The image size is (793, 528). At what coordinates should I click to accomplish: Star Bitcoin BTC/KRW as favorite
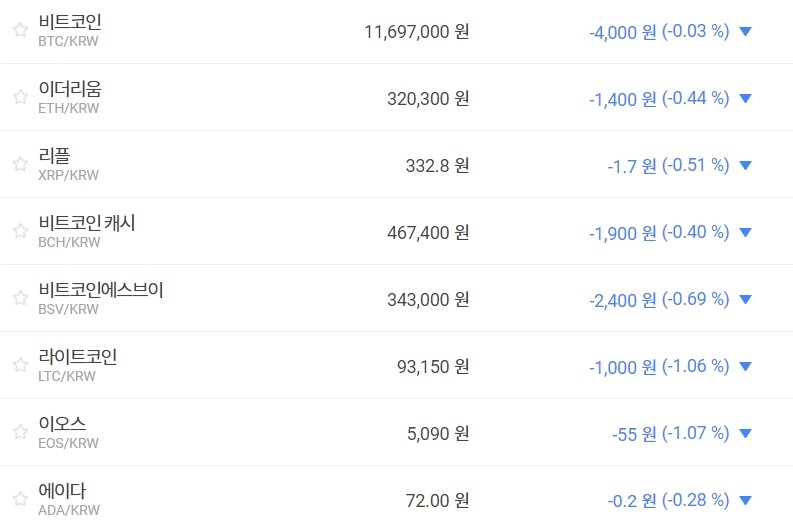20,30
